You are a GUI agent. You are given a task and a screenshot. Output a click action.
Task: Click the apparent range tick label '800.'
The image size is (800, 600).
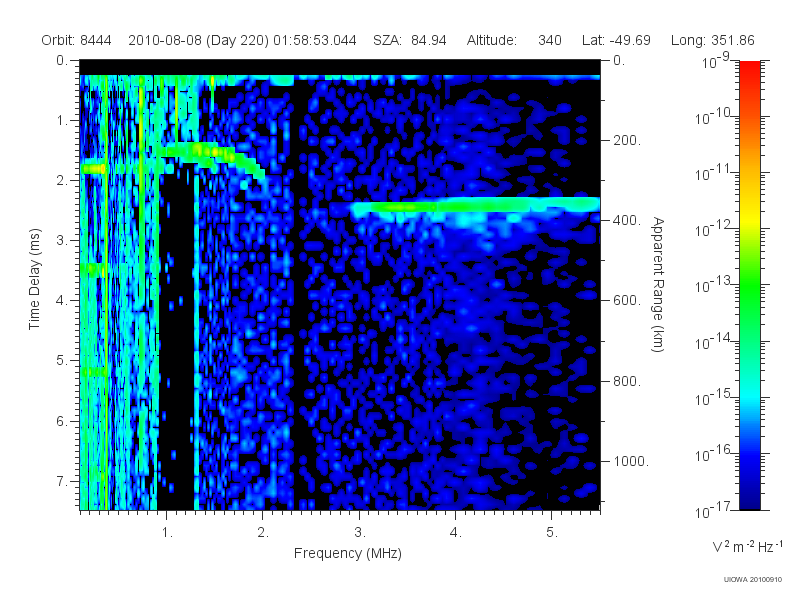627,381
